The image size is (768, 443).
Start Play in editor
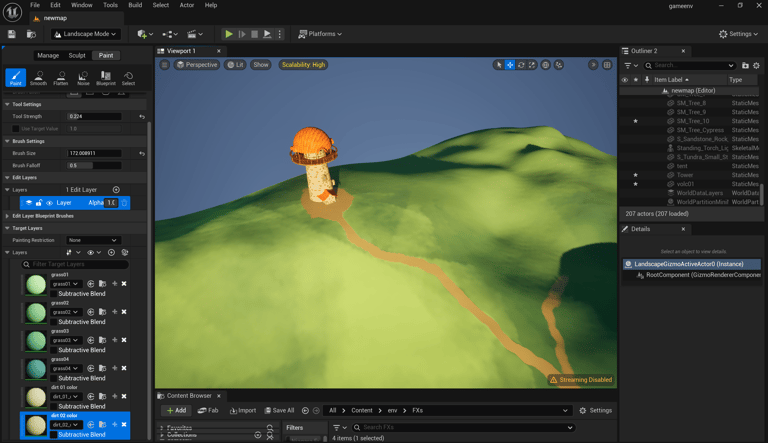(229, 34)
